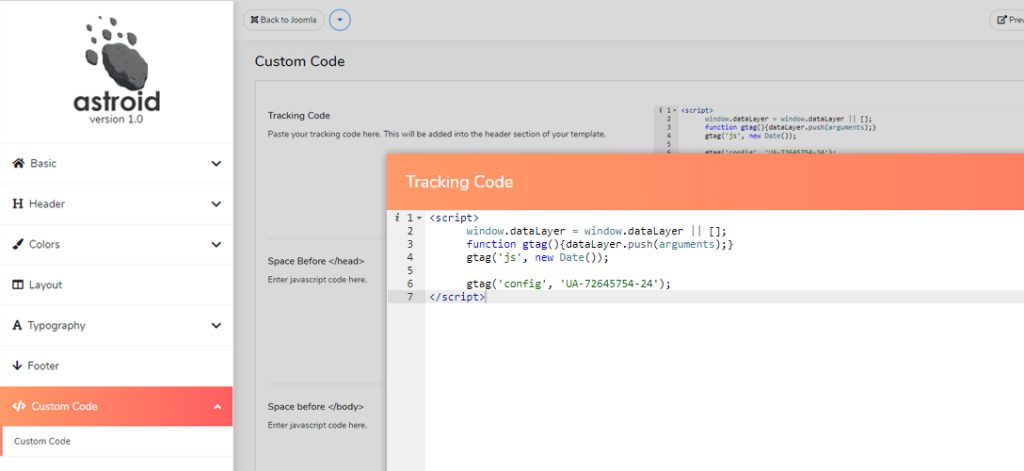Click the down-arrow icon beside Footer
1024x471 pixels.
(x=17, y=366)
